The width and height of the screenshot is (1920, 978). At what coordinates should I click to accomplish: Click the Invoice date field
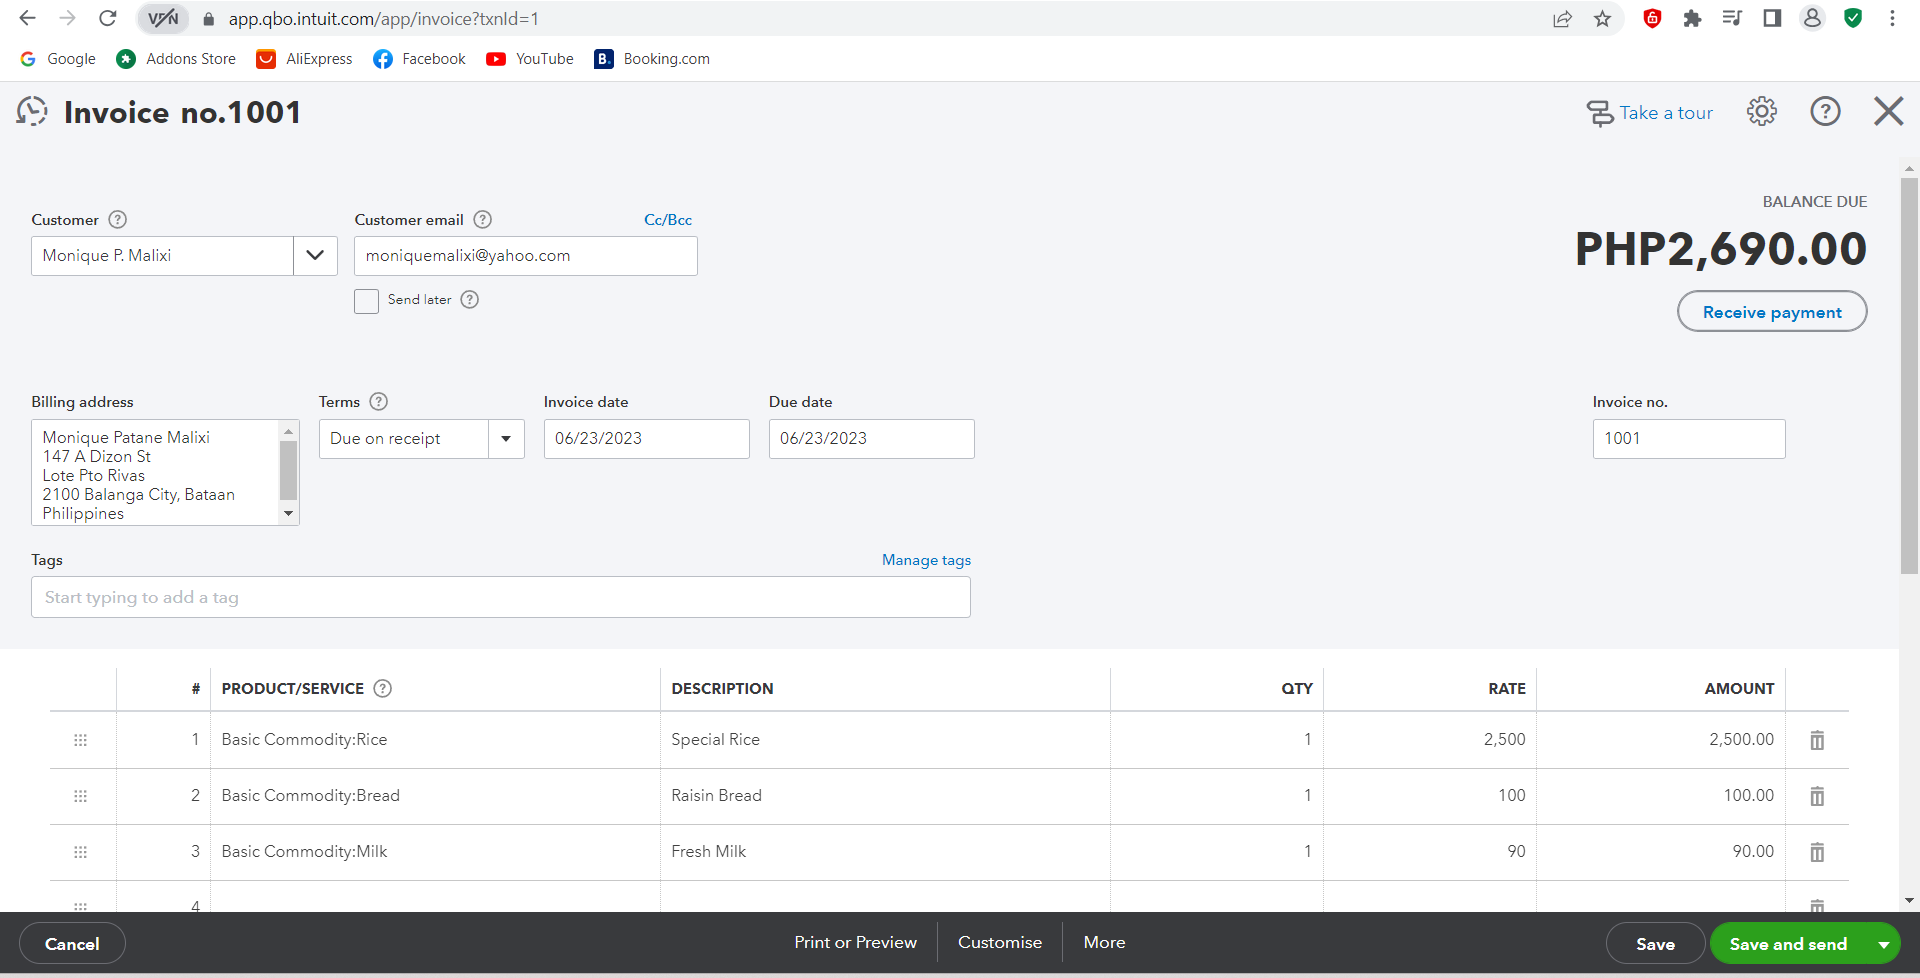[x=647, y=439]
